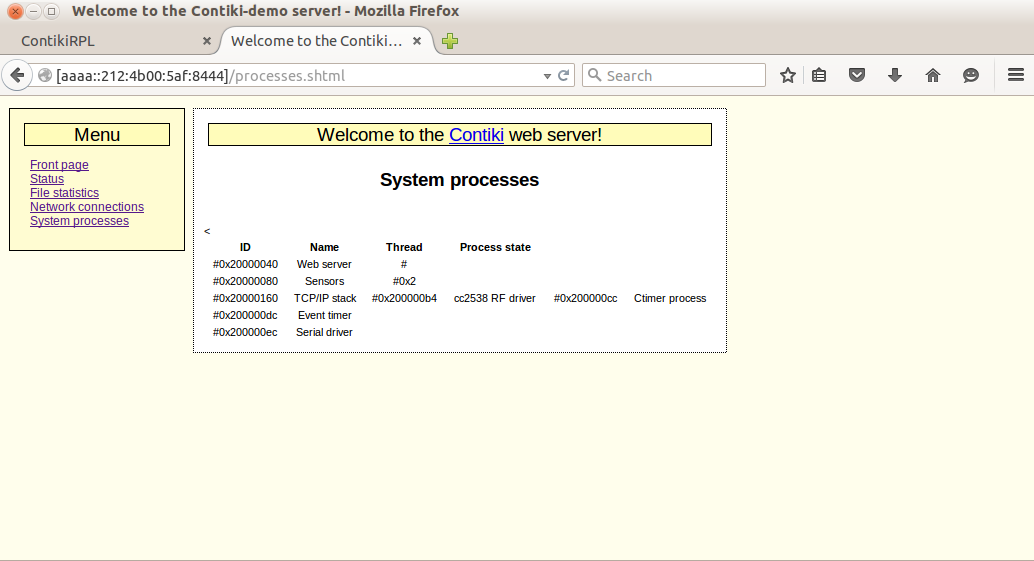This screenshot has height=561, width=1034.
Task: Close the ContikiRPL tab
Action: point(207,41)
